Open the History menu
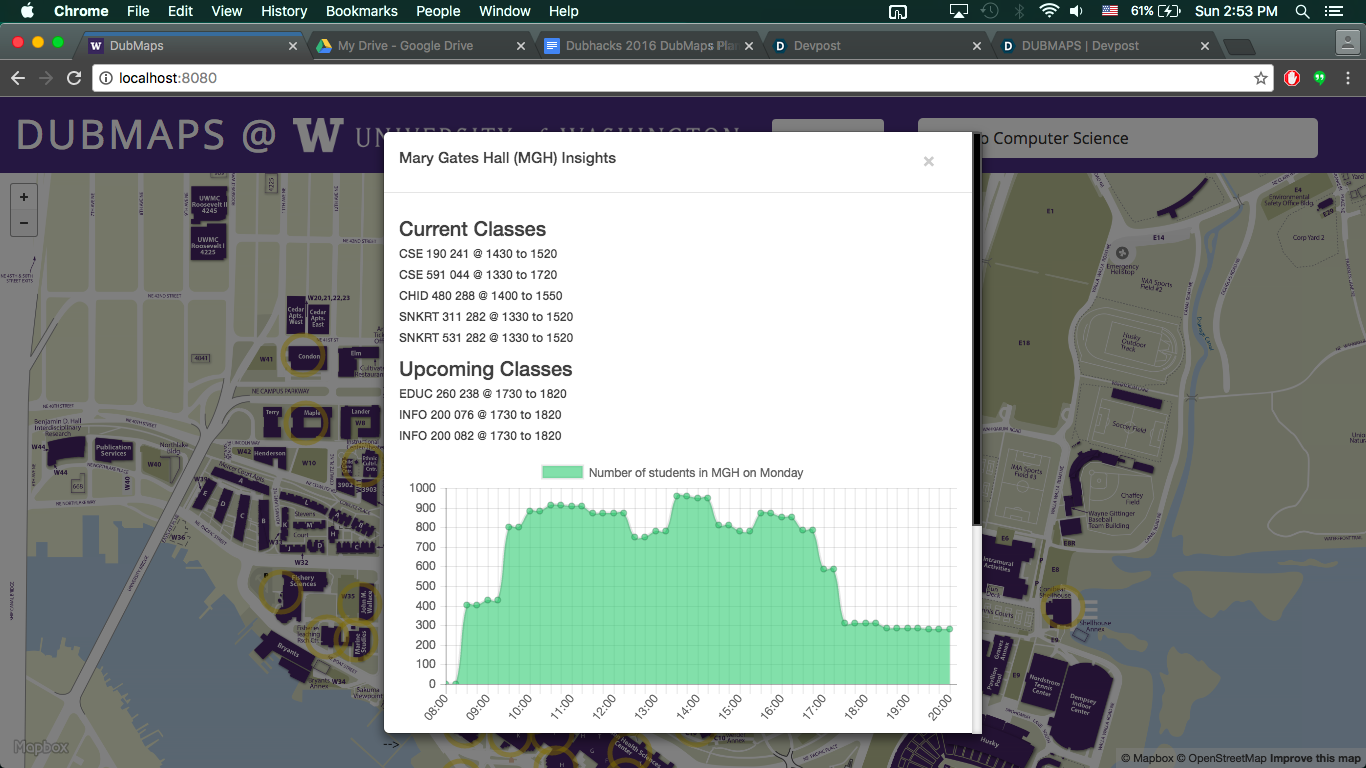 284,11
